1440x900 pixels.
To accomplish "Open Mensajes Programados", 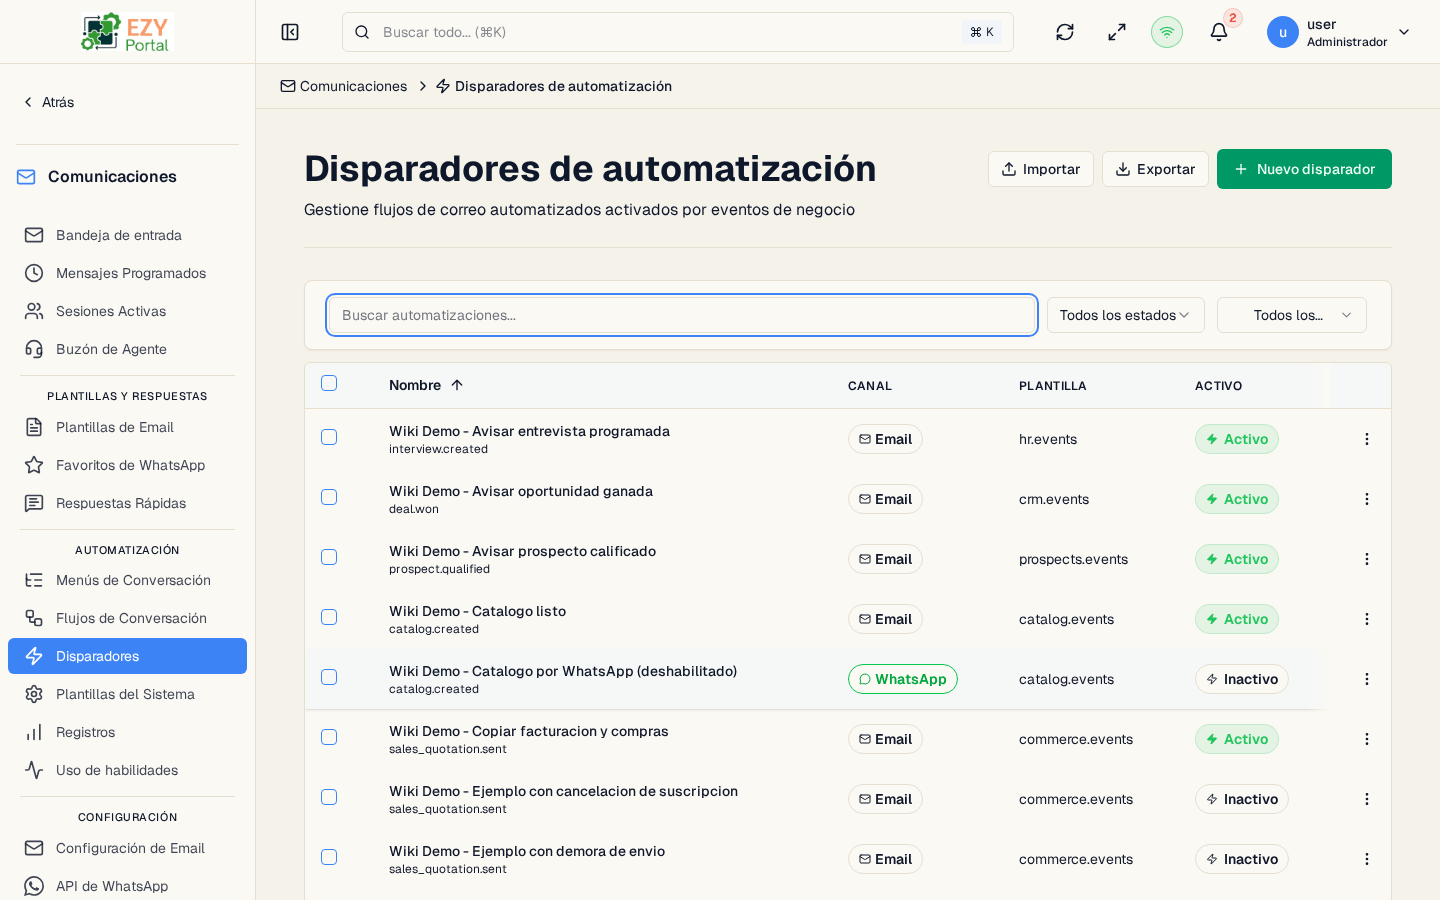I will tap(127, 273).
